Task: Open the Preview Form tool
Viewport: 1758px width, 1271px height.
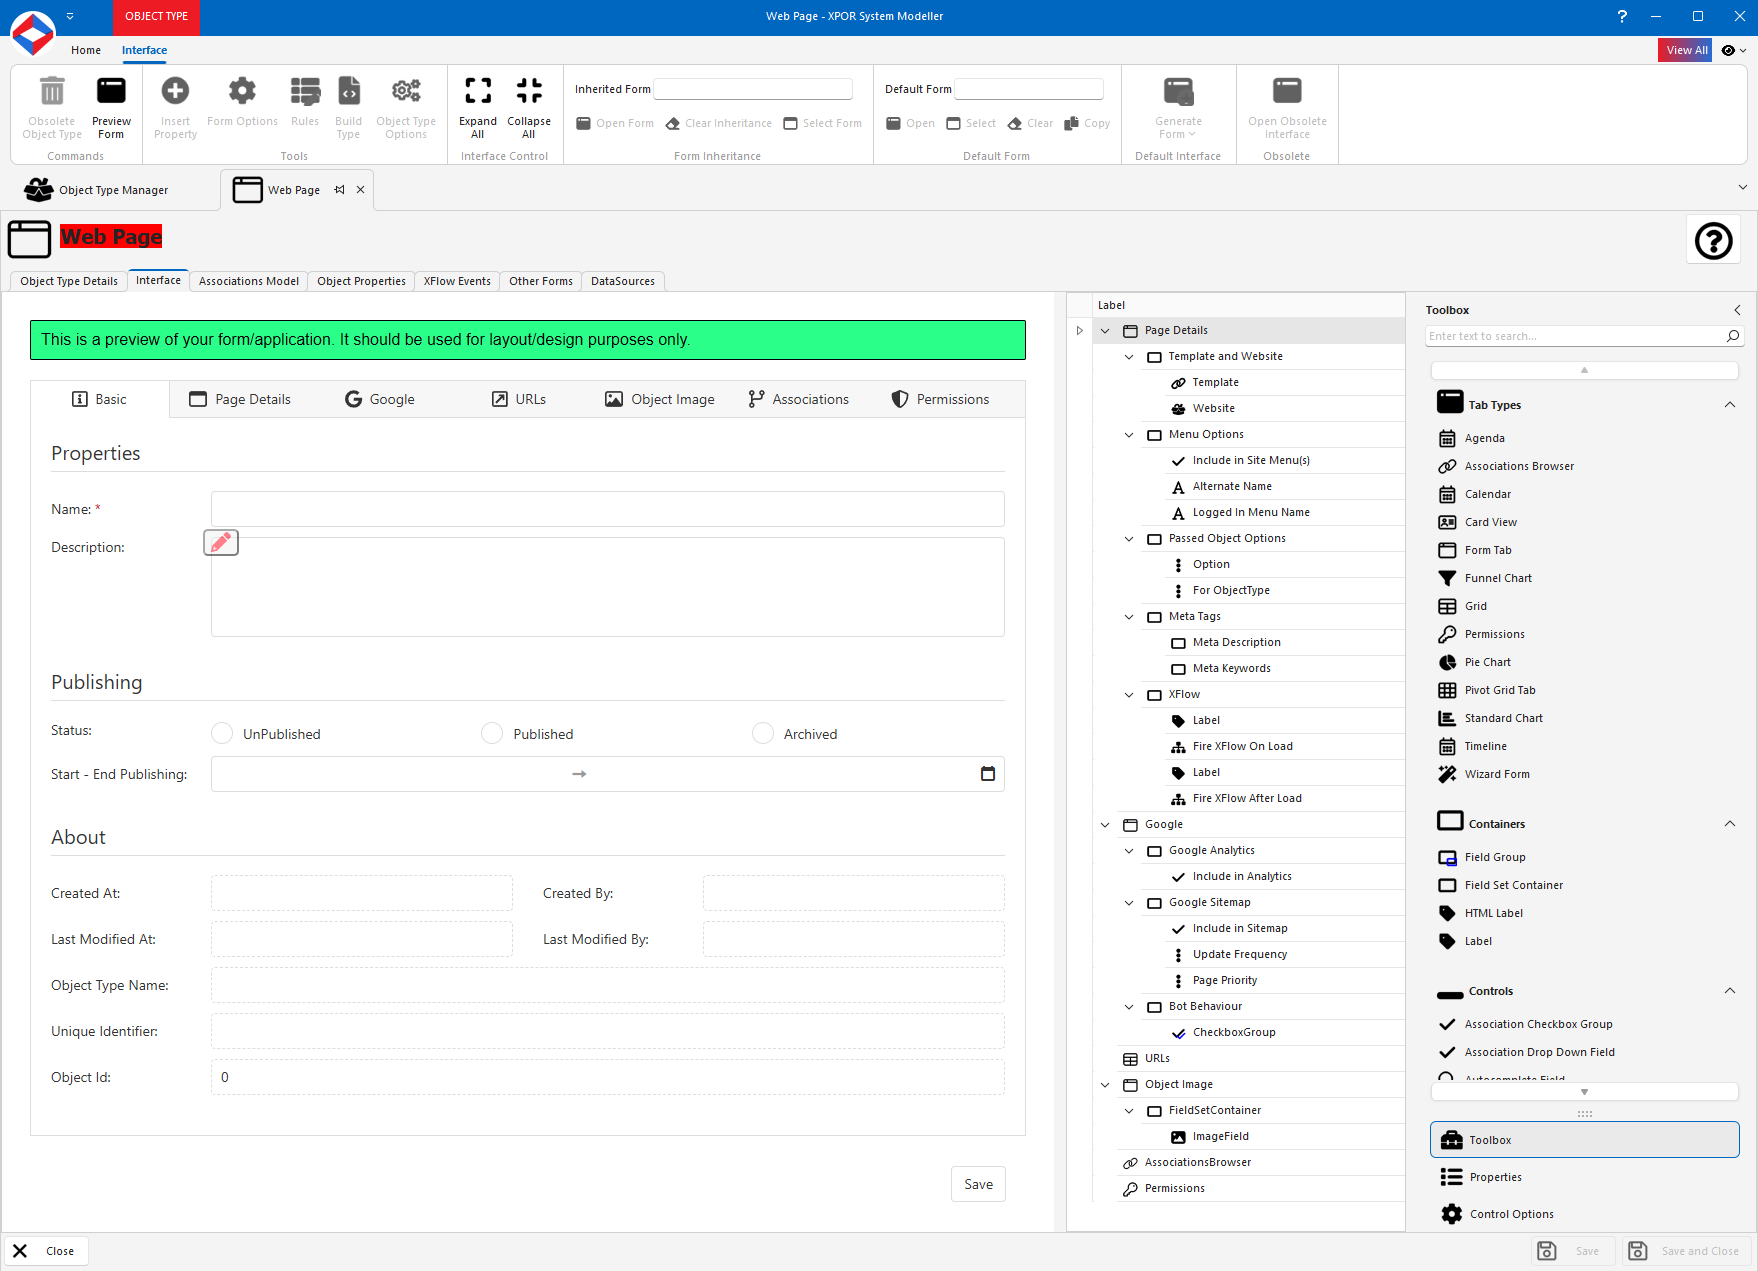Action: (x=111, y=105)
